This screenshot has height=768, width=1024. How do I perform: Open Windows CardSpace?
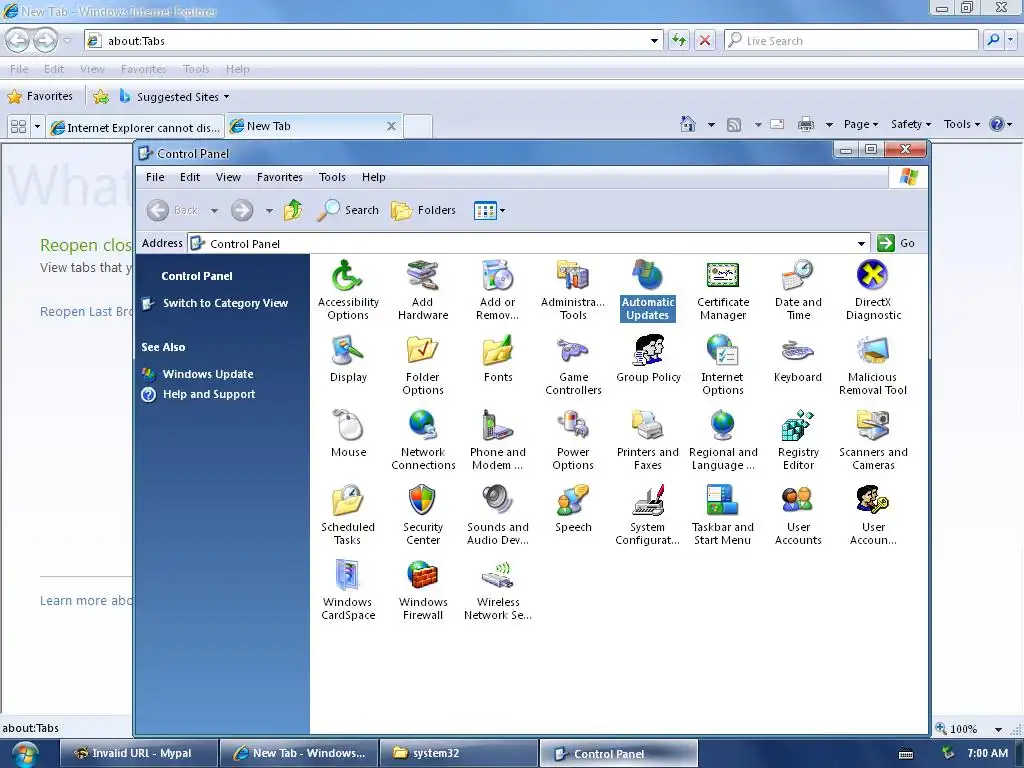pos(348,590)
